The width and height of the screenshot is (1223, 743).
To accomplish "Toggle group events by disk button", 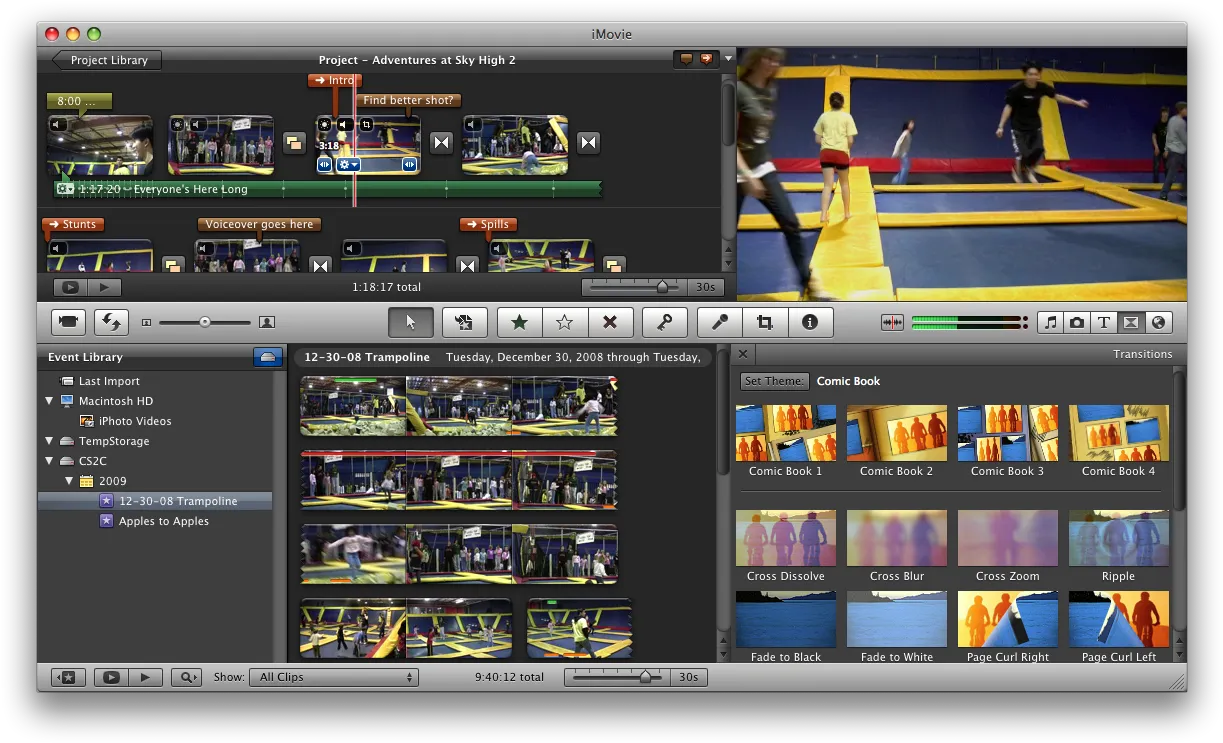I will [268, 357].
